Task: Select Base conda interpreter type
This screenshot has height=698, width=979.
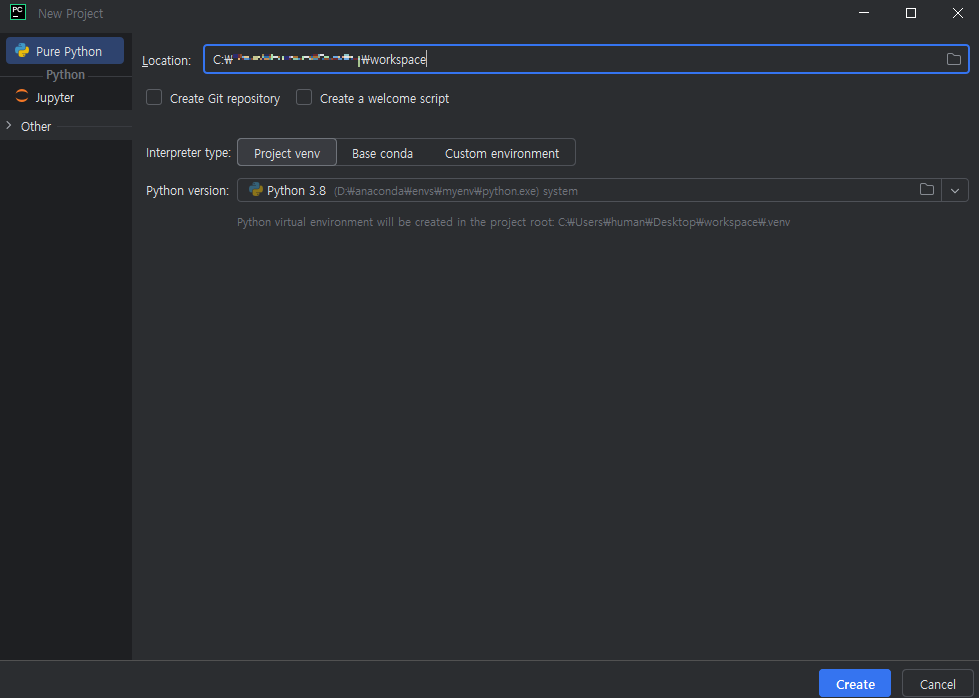Action: point(382,153)
